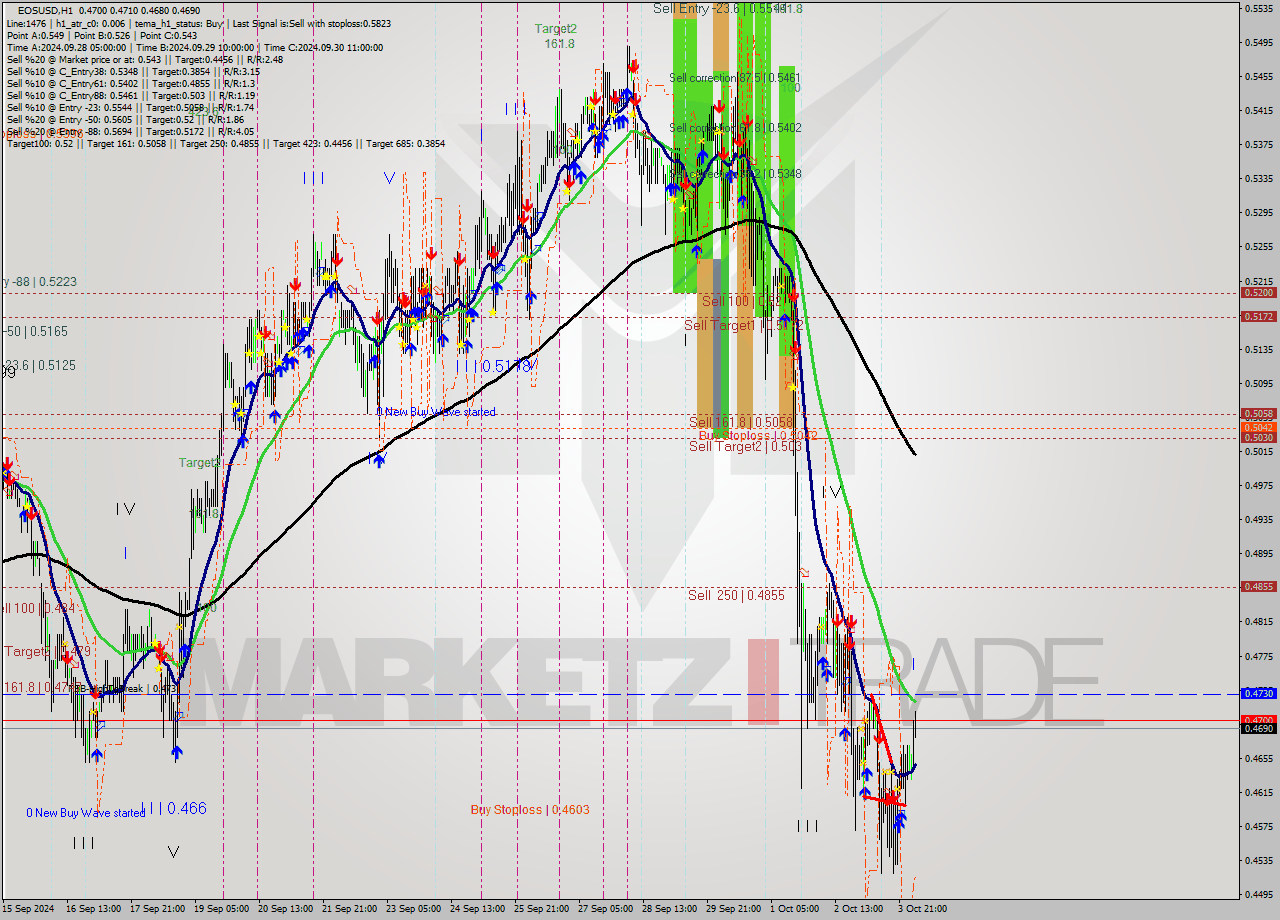1280x920 pixels.
Task: Click the 'Buy Stoploss | 0.4603' label
Action: tap(530, 809)
